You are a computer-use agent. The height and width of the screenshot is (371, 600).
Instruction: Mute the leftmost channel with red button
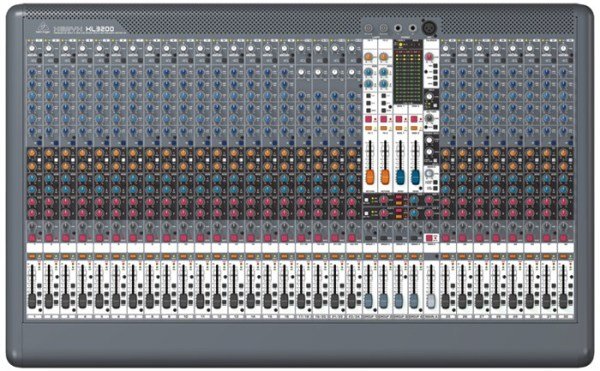32,238
